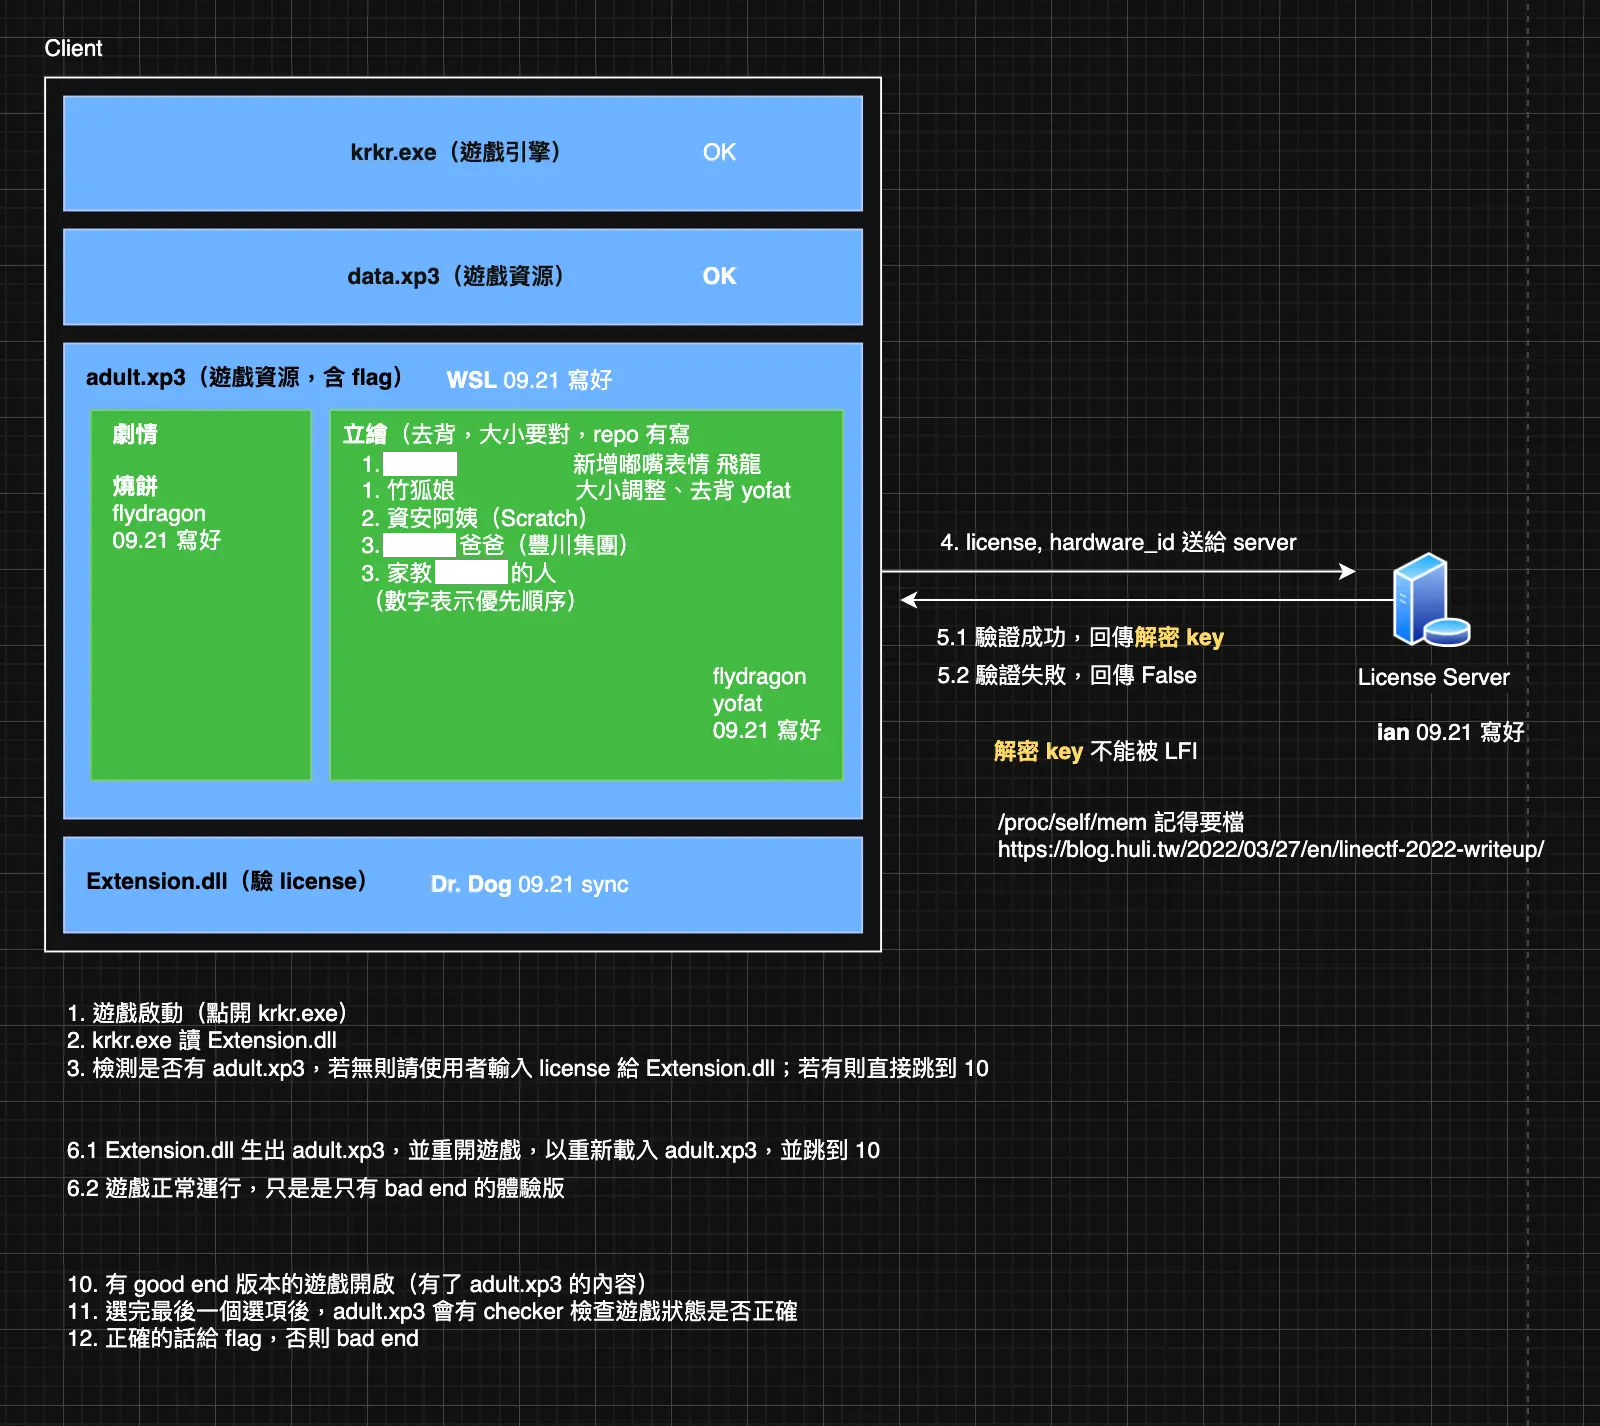This screenshot has width=1600, height=1426.
Task: Open the blog.huli.tw linectf writeup link
Action: coord(1270,849)
